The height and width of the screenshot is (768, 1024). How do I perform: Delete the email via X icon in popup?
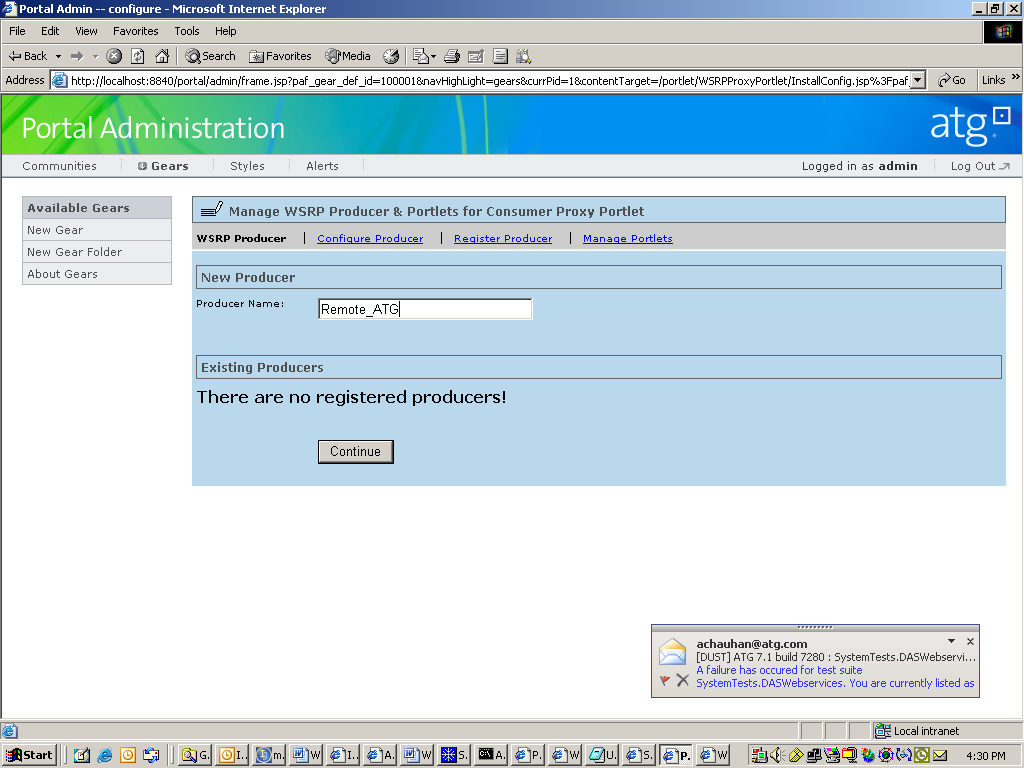(x=682, y=680)
